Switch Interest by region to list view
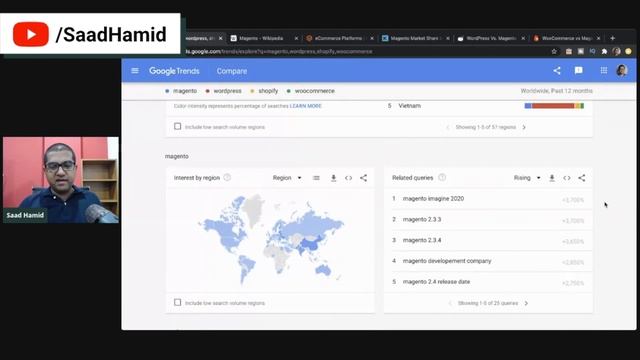640x360 pixels. [x=316, y=178]
